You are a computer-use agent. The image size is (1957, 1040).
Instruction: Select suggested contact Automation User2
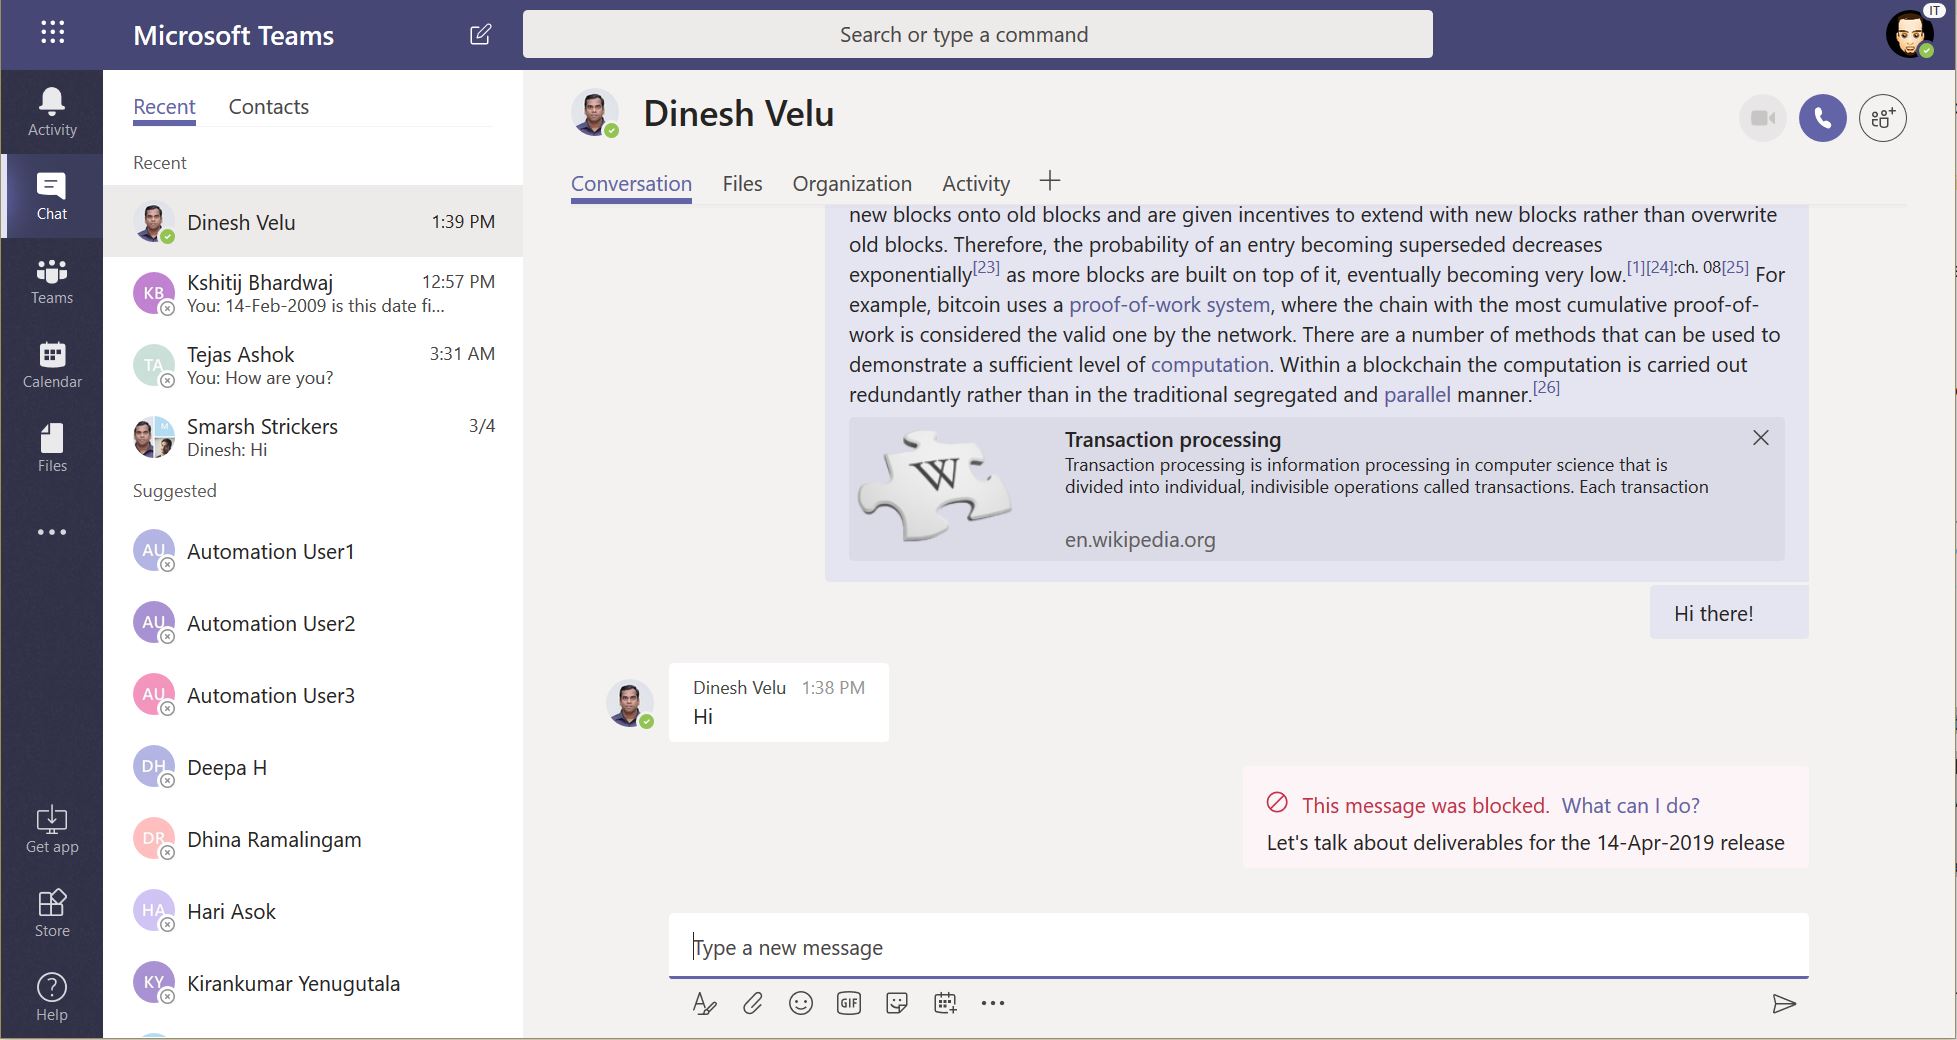(x=313, y=623)
